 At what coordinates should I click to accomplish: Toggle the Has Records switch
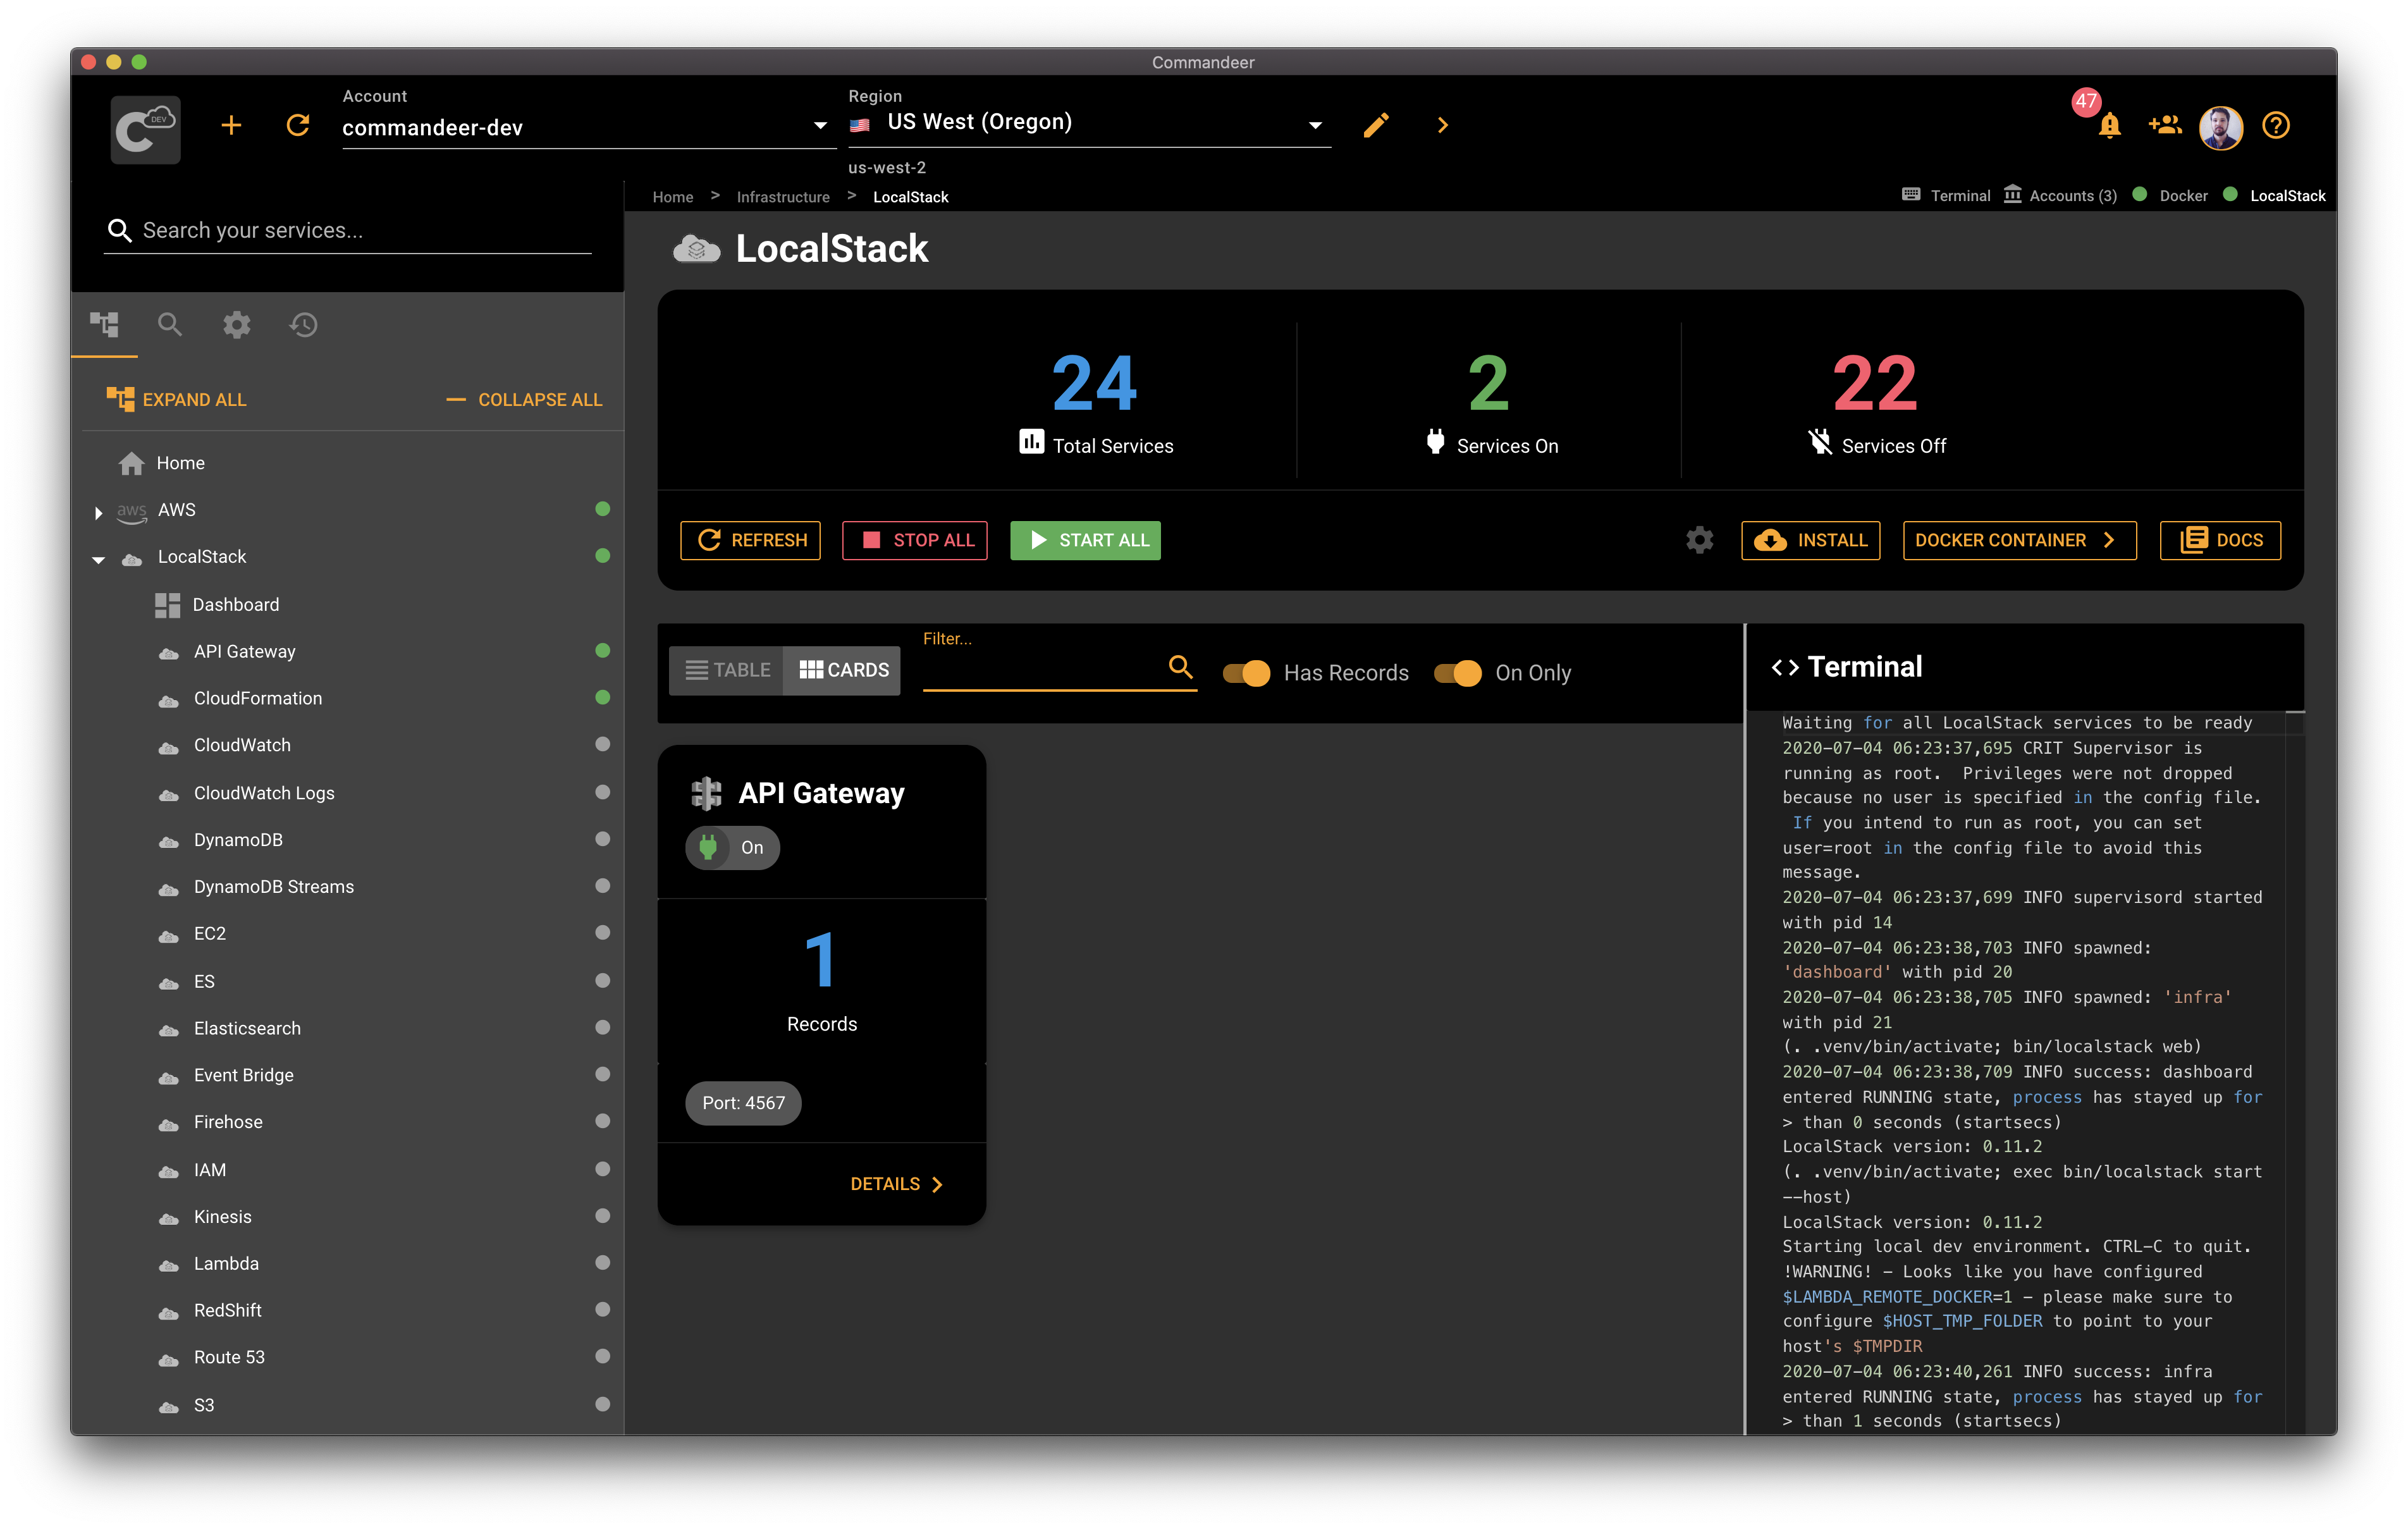pyautogui.click(x=1246, y=673)
